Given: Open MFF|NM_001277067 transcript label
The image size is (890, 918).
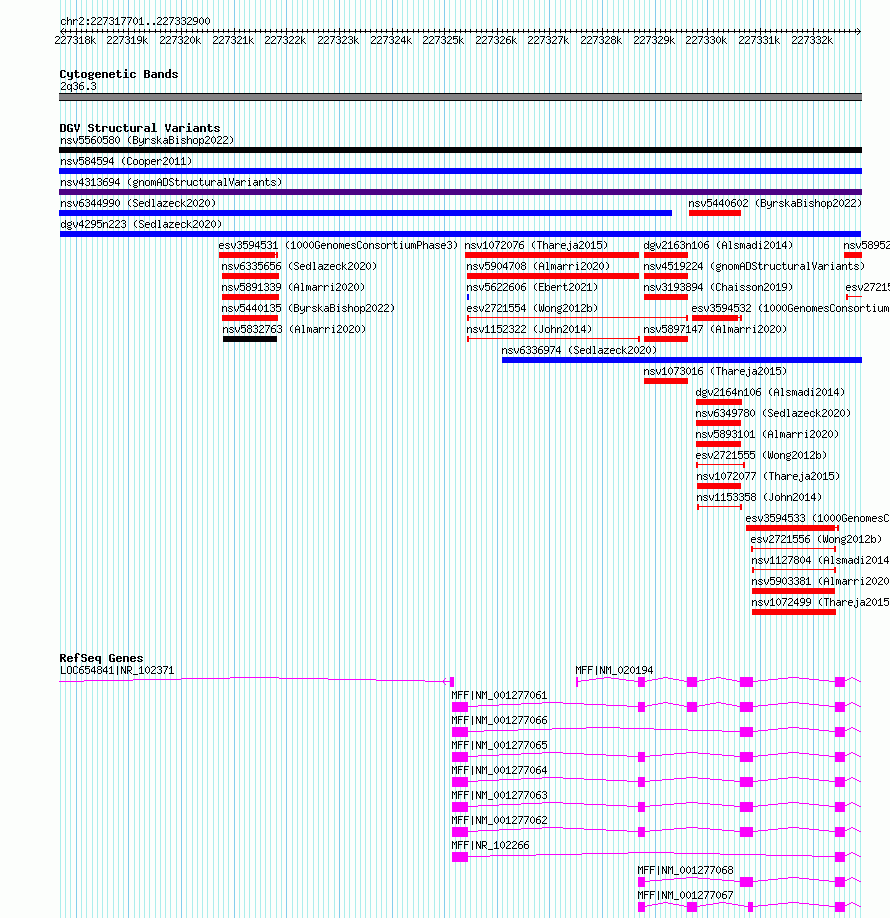Looking at the screenshot, I should tap(685, 896).
